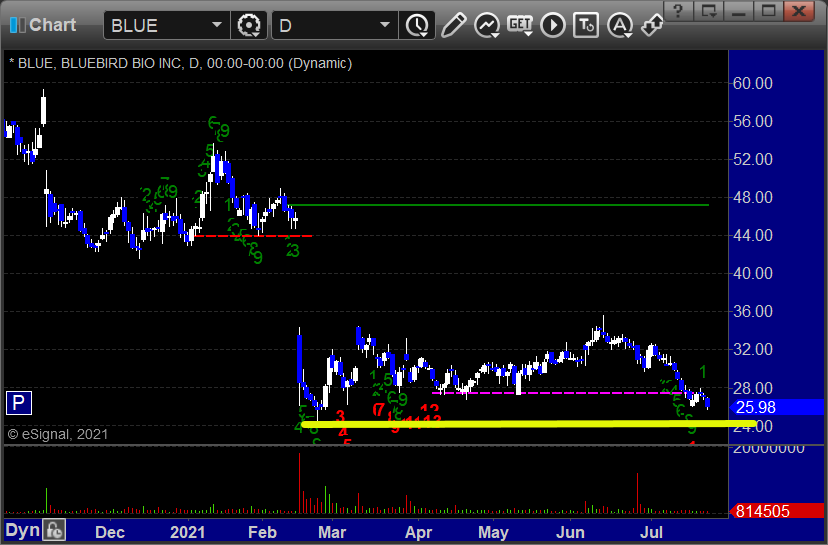This screenshot has width=828, height=545.
Task: Maximize the Chart window
Action: [x=768, y=11]
